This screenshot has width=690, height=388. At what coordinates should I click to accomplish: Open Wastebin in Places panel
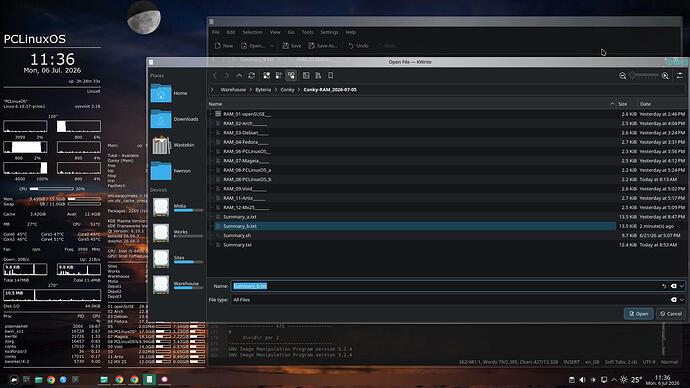tap(176, 145)
